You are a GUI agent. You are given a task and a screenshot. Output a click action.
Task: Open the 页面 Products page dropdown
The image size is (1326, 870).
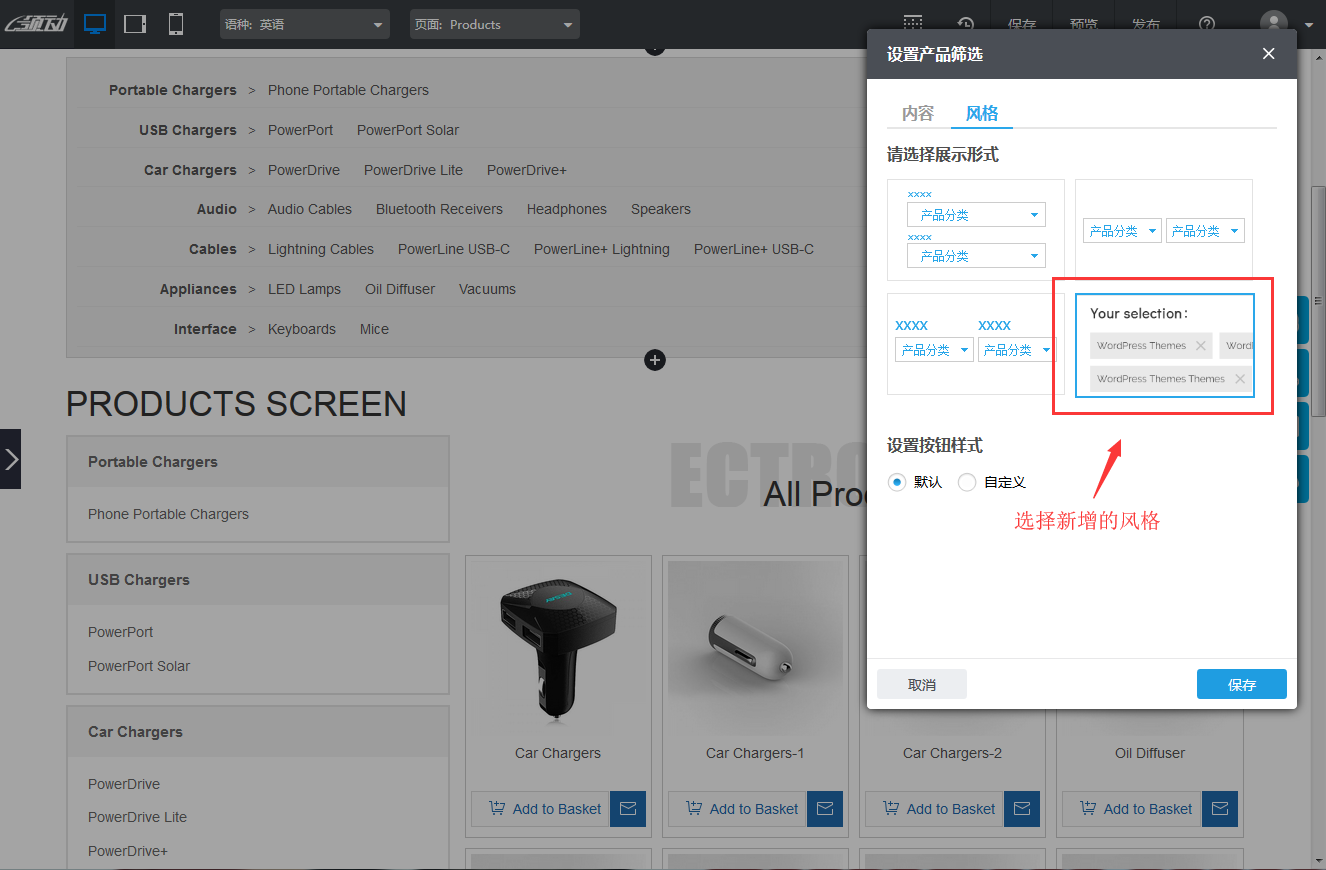click(x=494, y=24)
